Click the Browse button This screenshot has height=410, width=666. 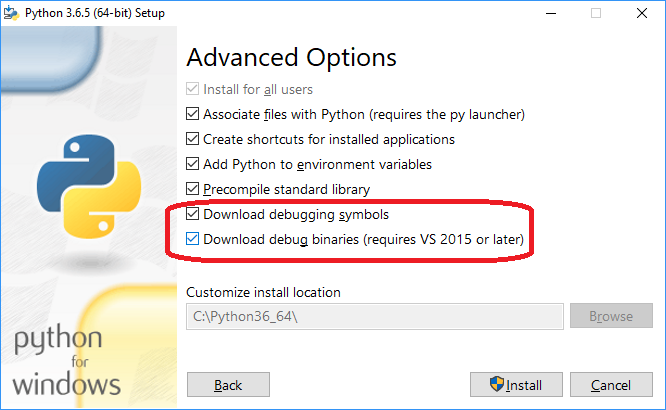coord(611,316)
